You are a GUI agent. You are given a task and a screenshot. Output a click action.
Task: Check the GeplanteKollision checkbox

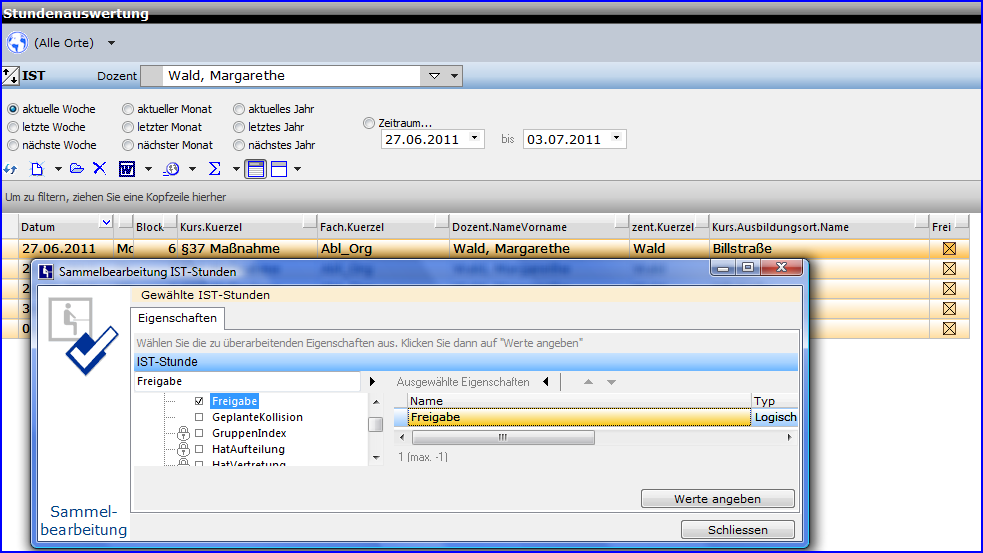[199, 418]
